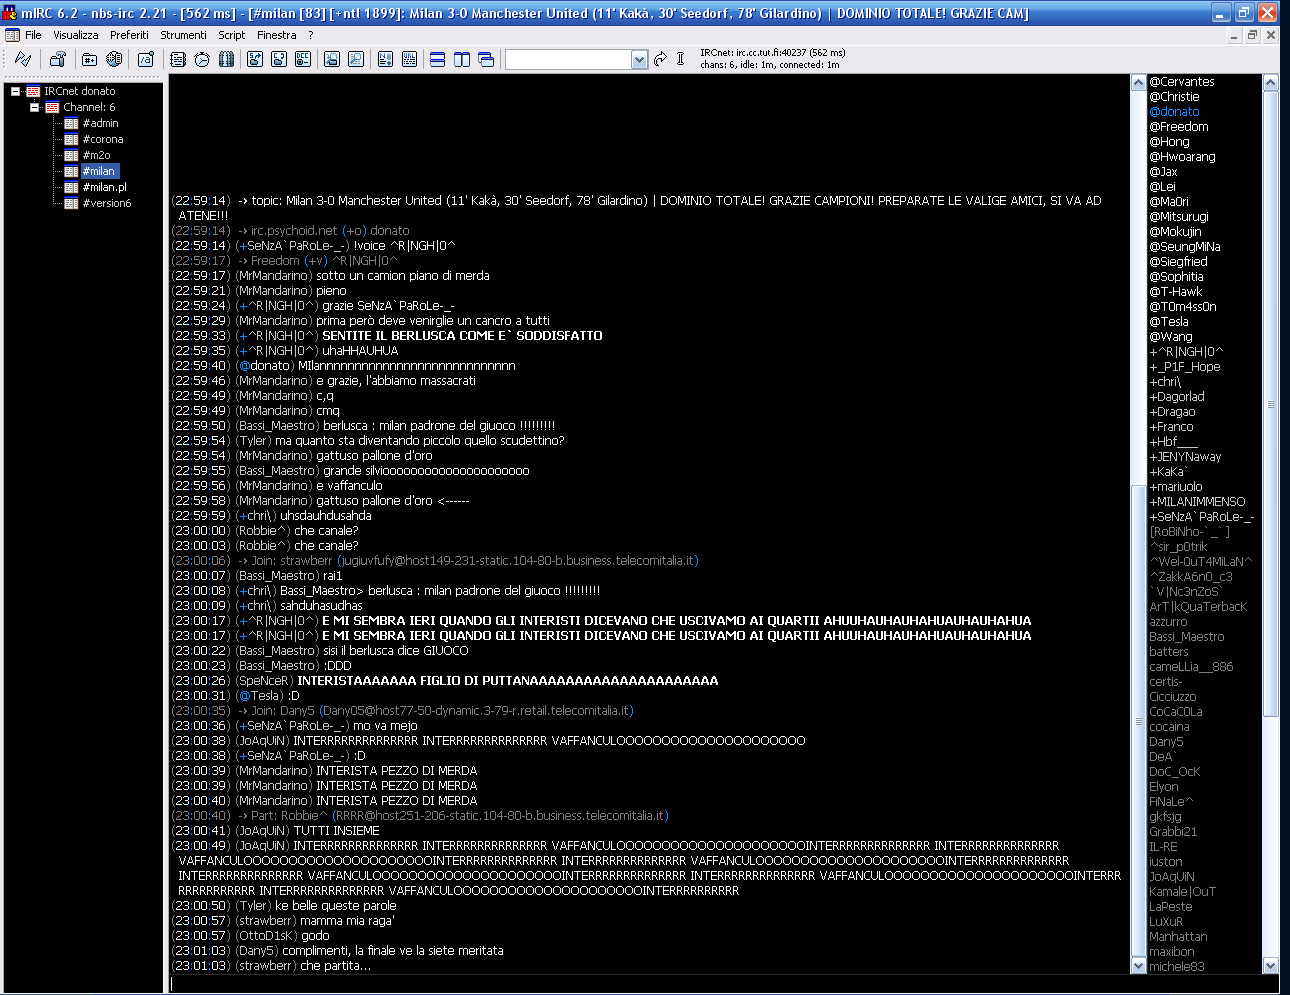Screen dimensions: 1290x995
Task: Click the Connect lightning bolt toolbar icon
Action: 23,60
